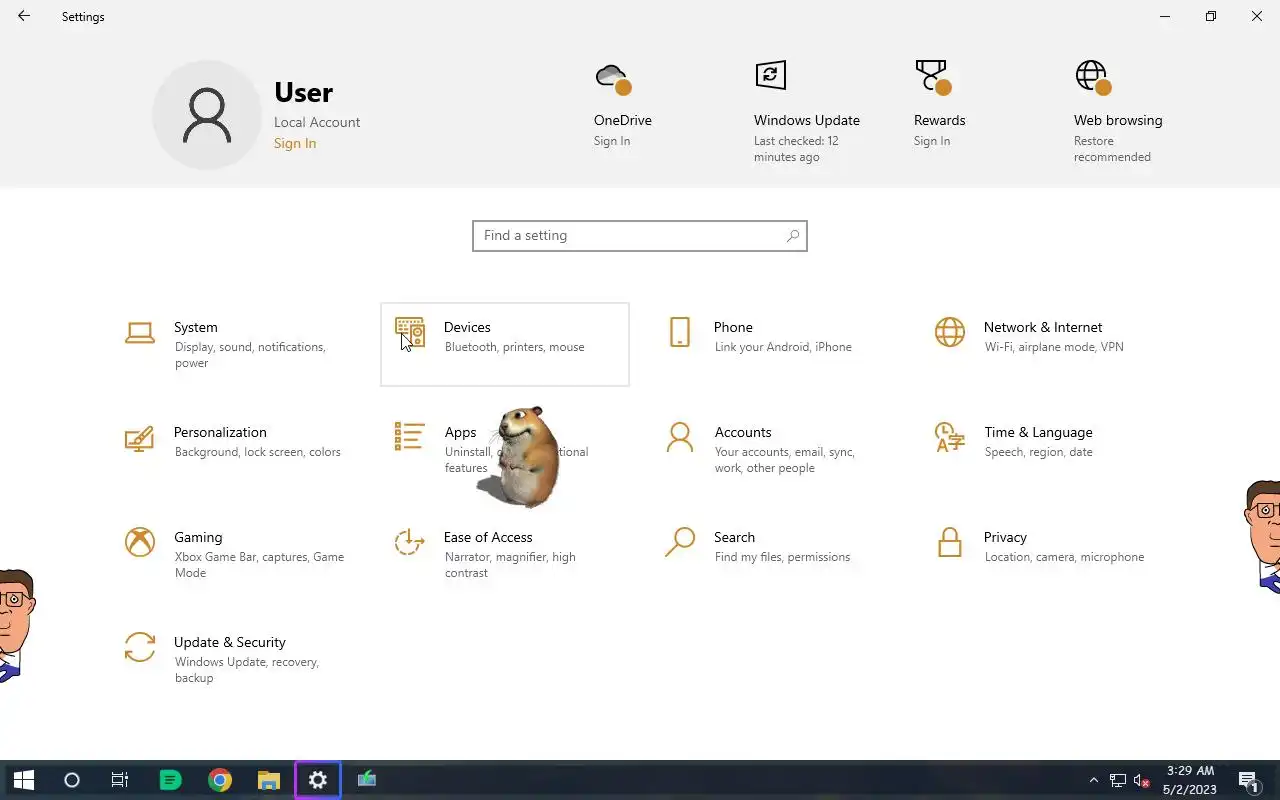
Task: Open Ease of Access icon
Action: pyautogui.click(x=410, y=542)
